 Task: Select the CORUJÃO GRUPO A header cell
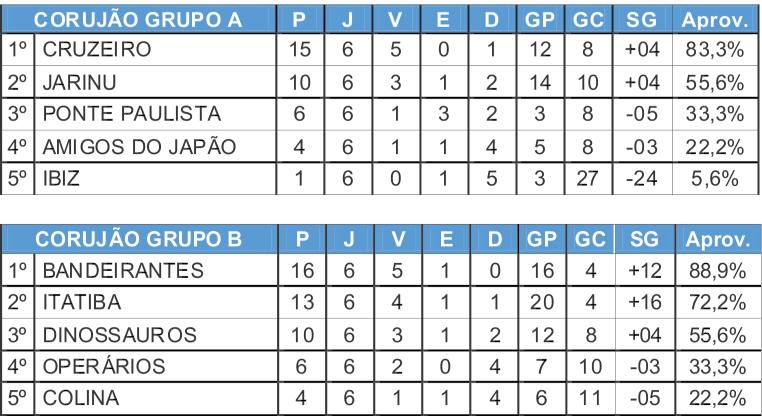pyautogui.click(x=138, y=19)
